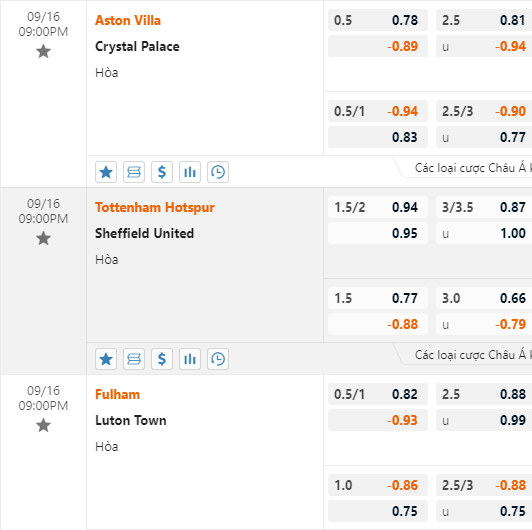Click blue star icon under Aston Villa match
This screenshot has width=532, height=530.
pyautogui.click(x=106, y=172)
